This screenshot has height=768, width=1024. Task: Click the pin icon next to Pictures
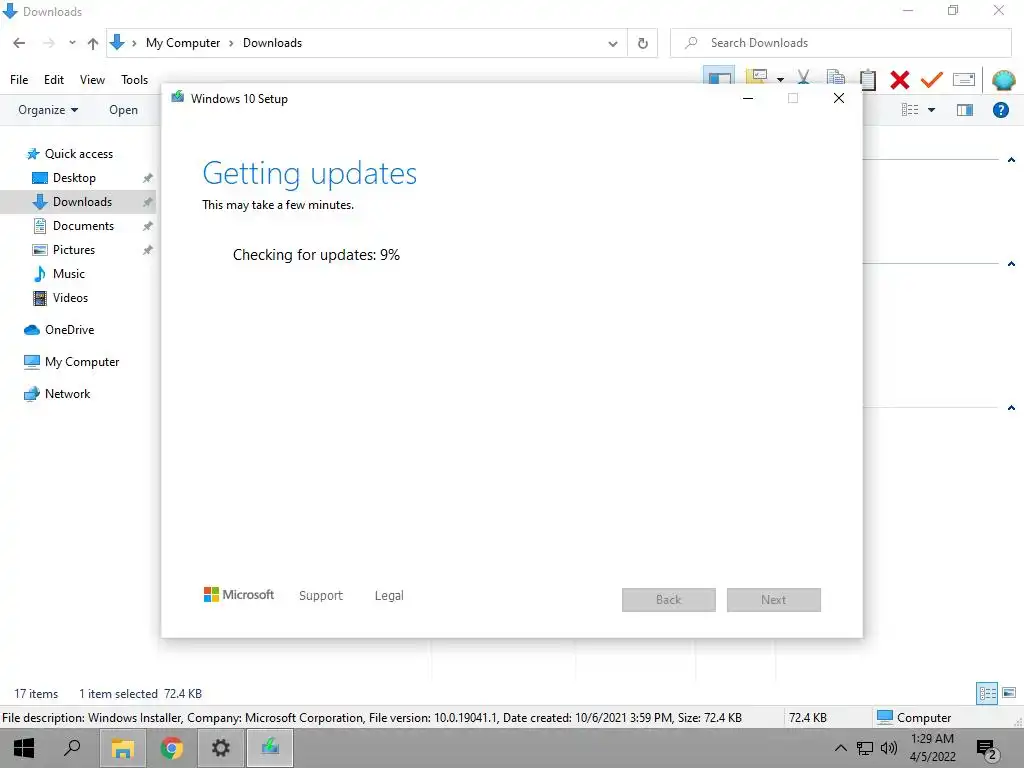point(148,250)
